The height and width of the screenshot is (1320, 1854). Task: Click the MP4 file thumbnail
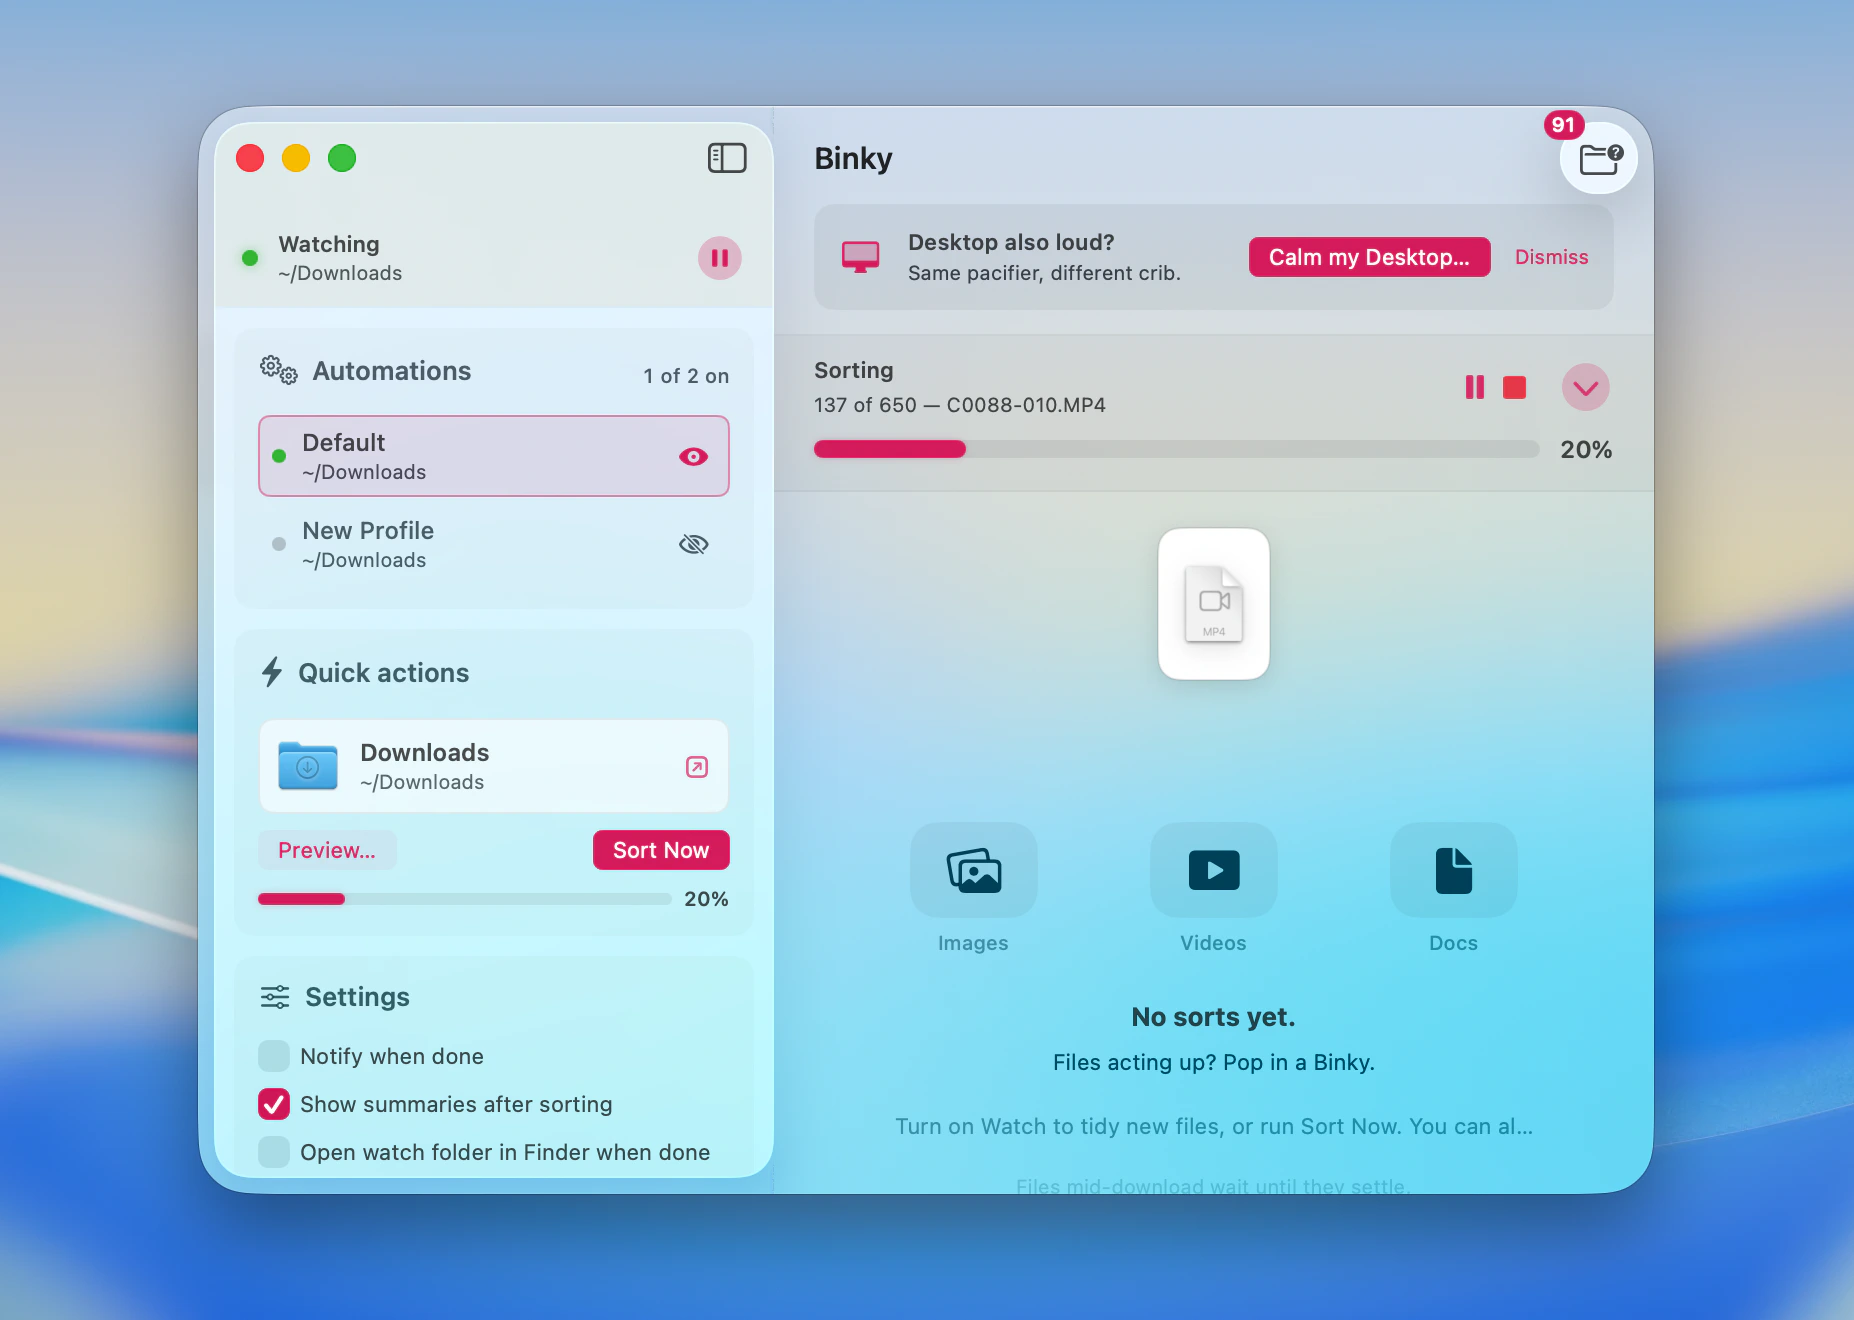click(1214, 604)
